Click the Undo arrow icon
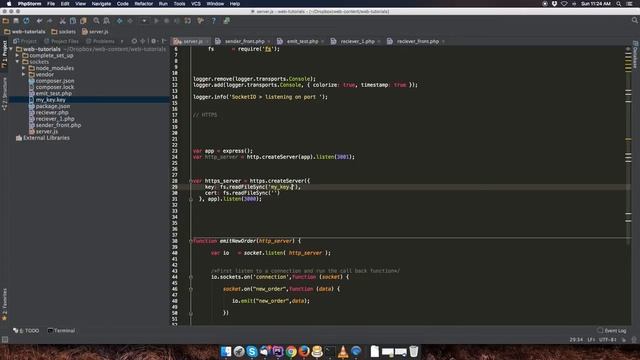Screen dimensions: 640x360 point(40,21)
